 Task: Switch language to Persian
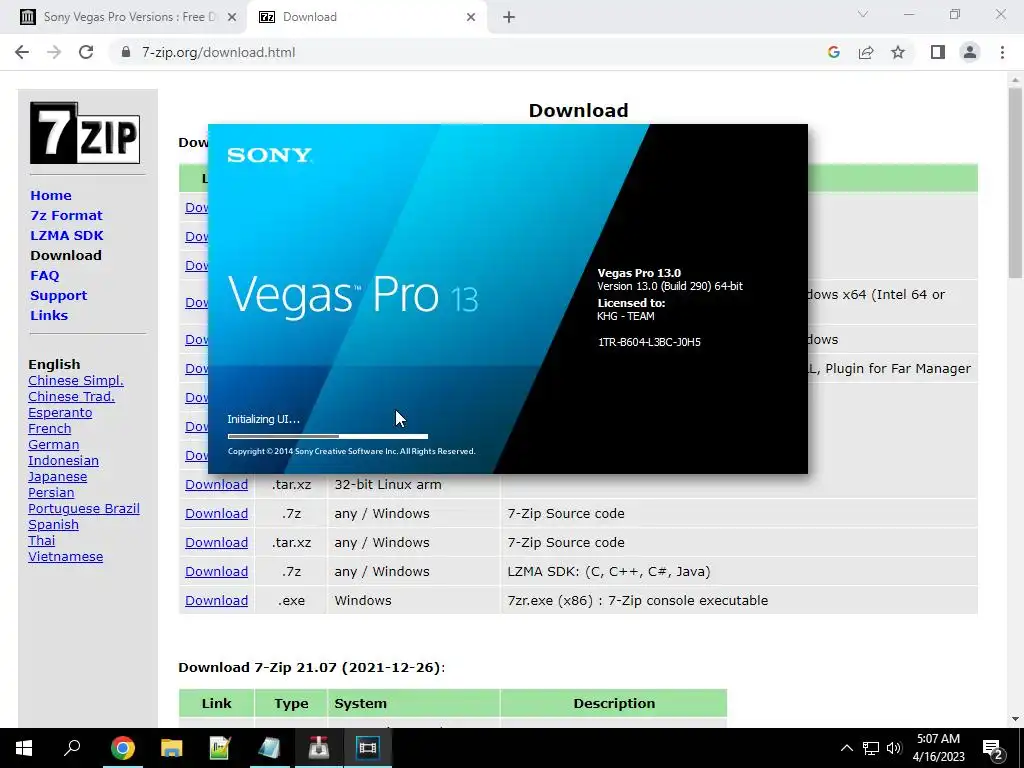pos(51,492)
